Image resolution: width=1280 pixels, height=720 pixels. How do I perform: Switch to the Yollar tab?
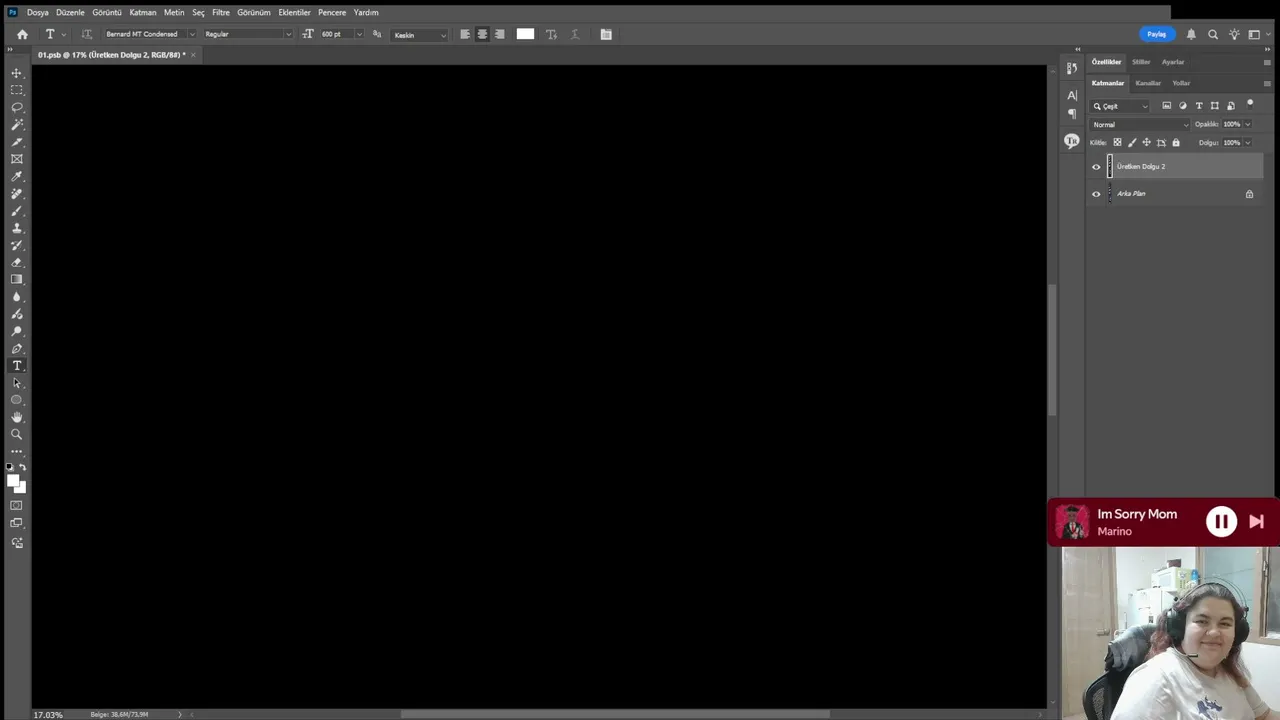[1181, 83]
